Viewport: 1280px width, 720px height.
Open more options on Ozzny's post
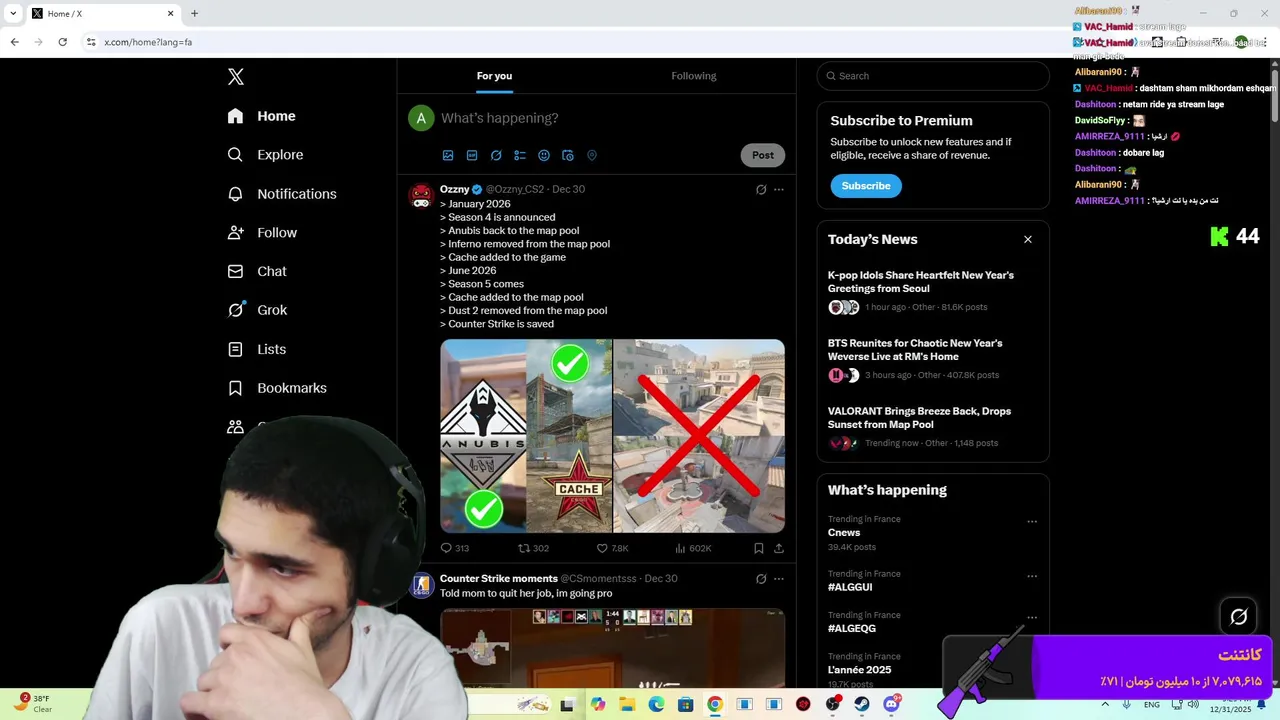pos(779,189)
